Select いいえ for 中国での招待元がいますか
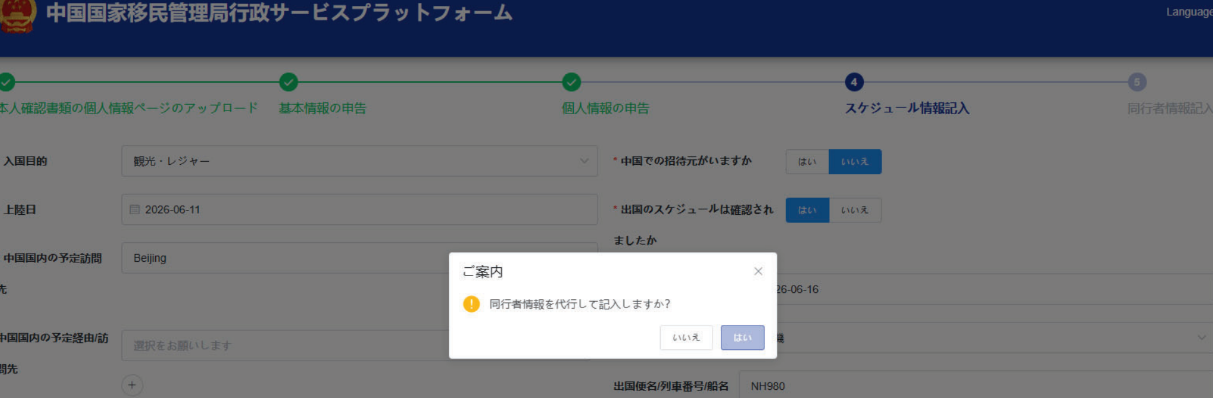The width and height of the screenshot is (1213, 398). pos(855,161)
